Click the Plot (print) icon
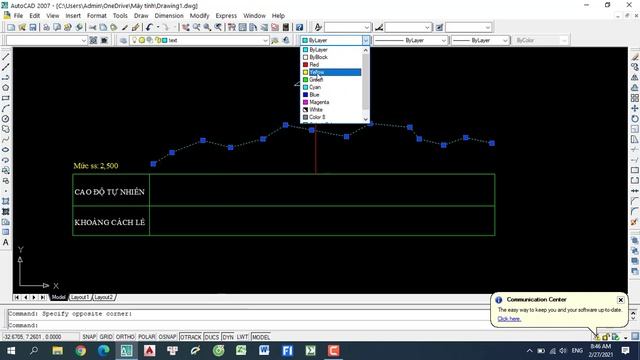 pyautogui.click(x=47, y=27)
